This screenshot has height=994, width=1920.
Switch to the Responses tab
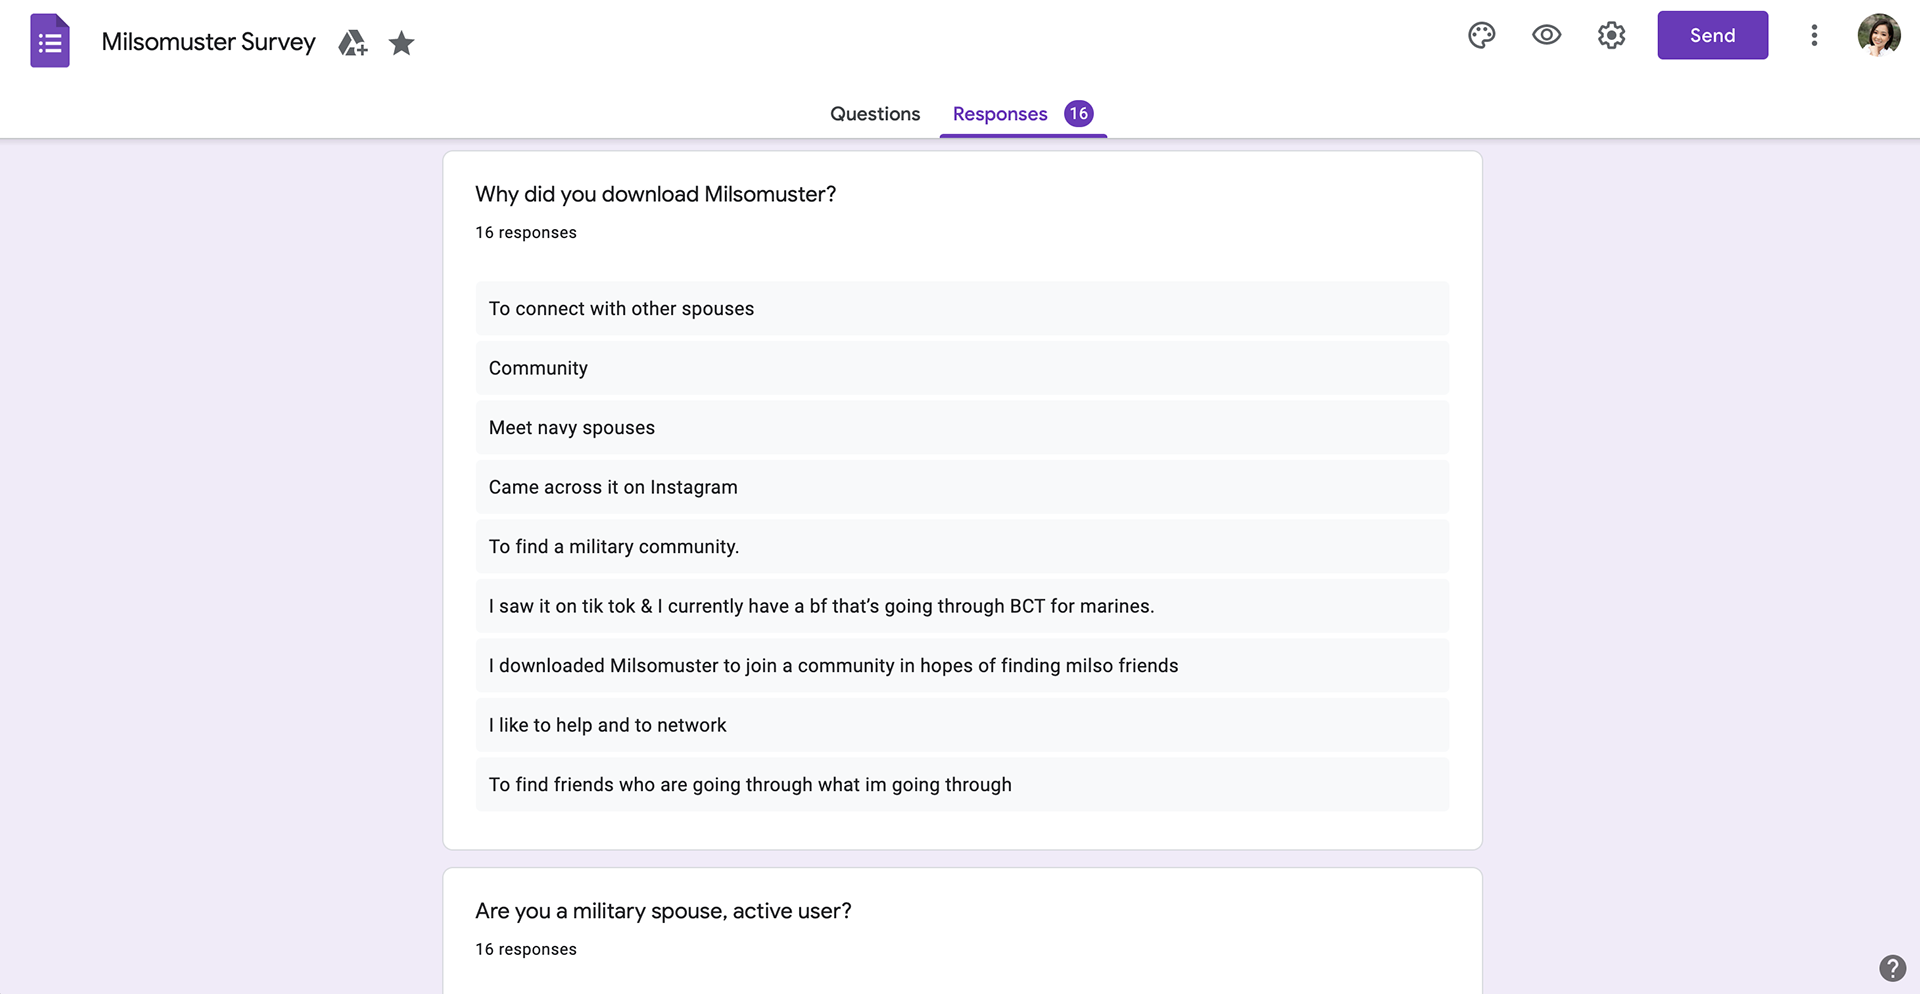[1000, 114]
